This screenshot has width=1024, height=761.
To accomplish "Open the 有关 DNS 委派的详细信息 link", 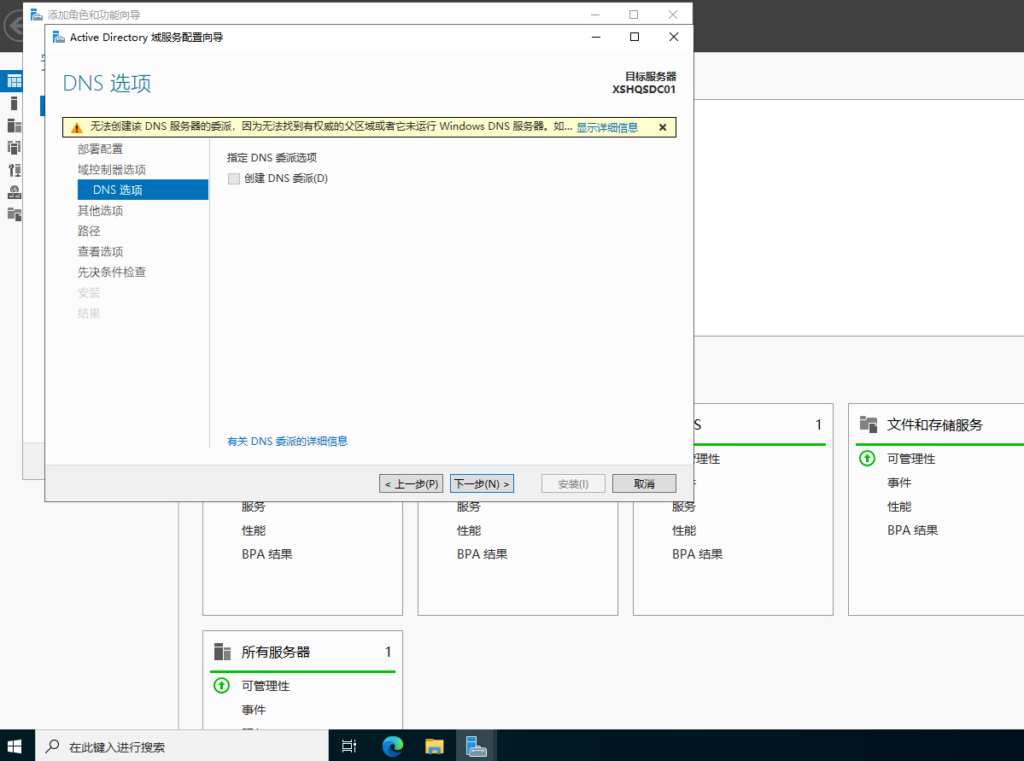I will [287, 442].
